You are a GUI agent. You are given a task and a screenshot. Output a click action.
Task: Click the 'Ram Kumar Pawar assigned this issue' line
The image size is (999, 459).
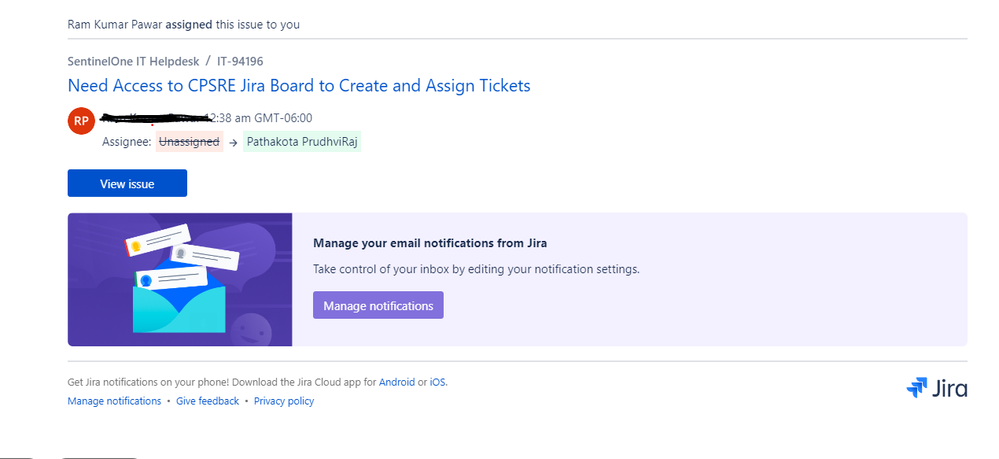[183, 25]
